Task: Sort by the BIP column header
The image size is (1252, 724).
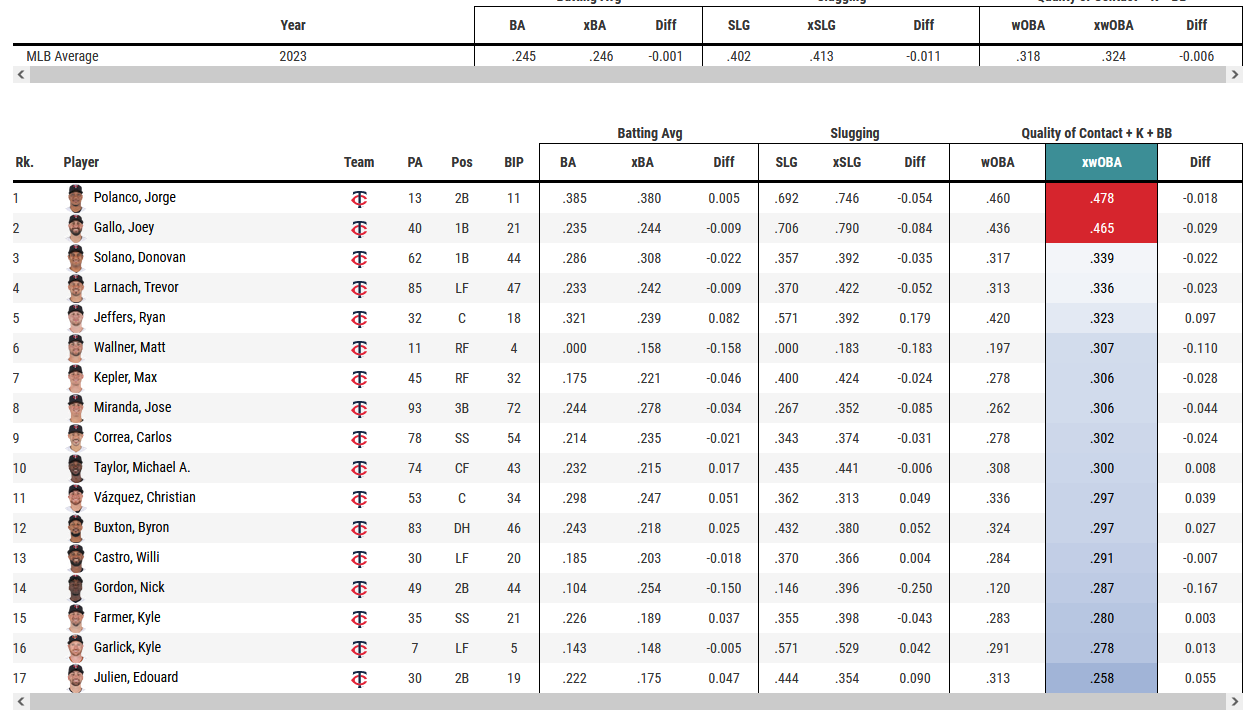Action: click(x=514, y=162)
